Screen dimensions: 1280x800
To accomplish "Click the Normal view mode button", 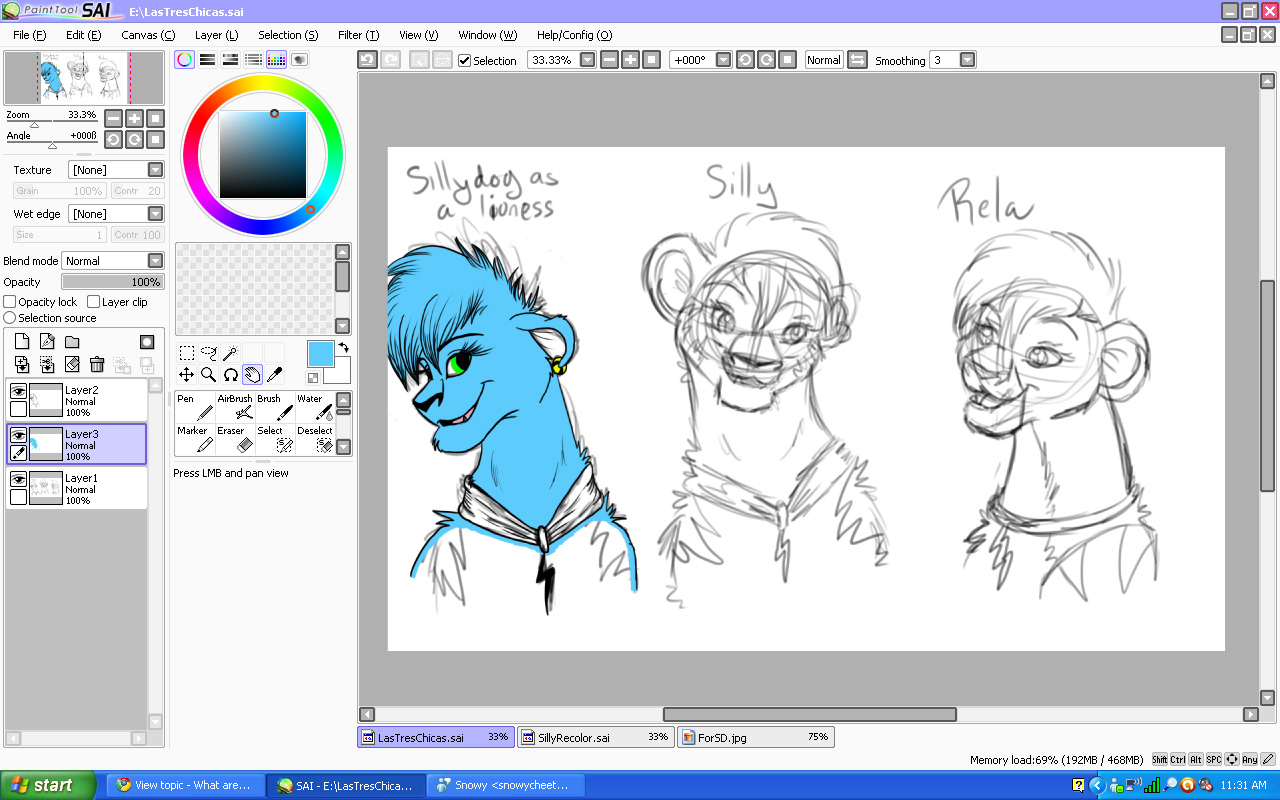I will click(823, 60).
